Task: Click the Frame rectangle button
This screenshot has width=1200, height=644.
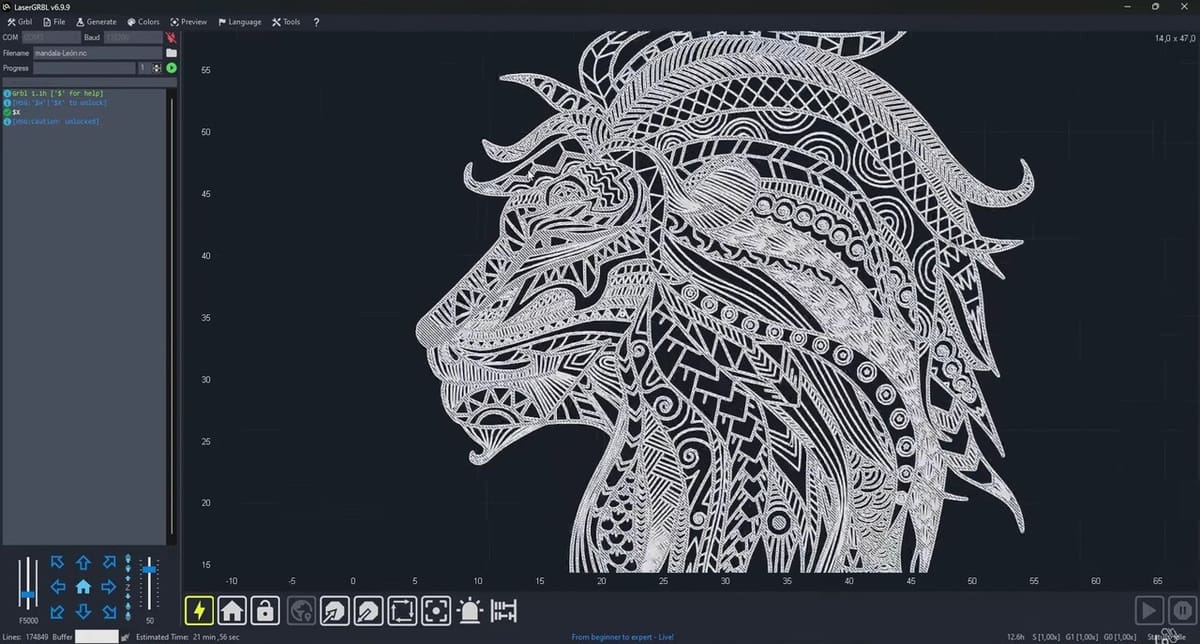Action: 402,609
